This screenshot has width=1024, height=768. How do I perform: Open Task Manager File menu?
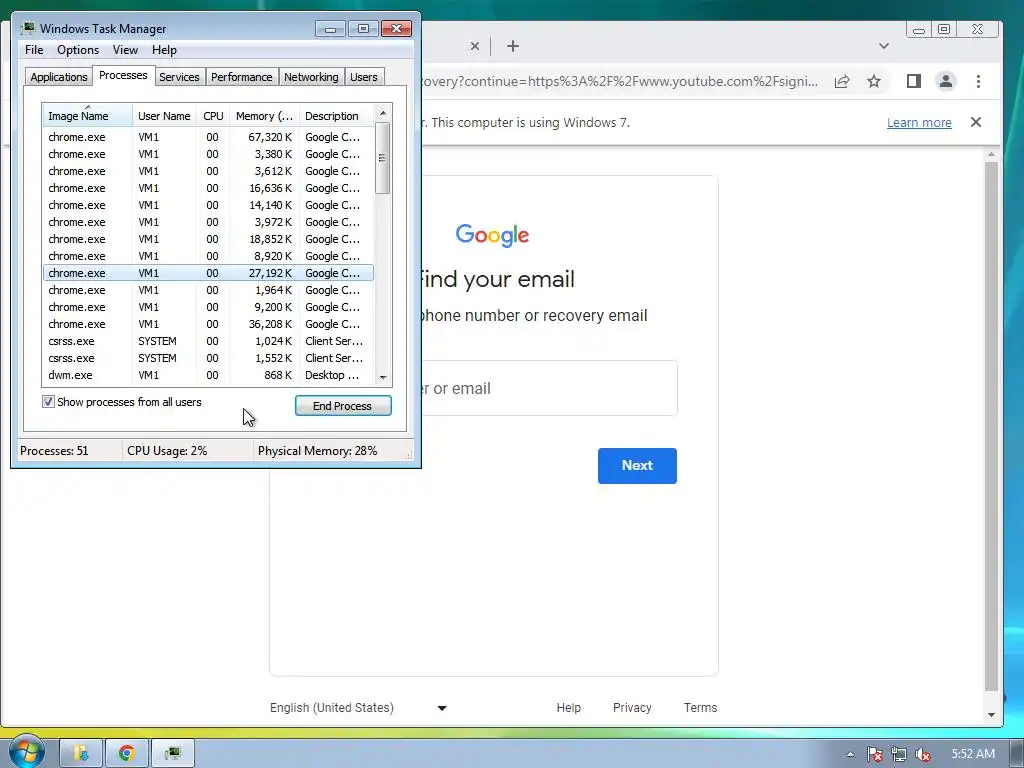click(34, 50)
